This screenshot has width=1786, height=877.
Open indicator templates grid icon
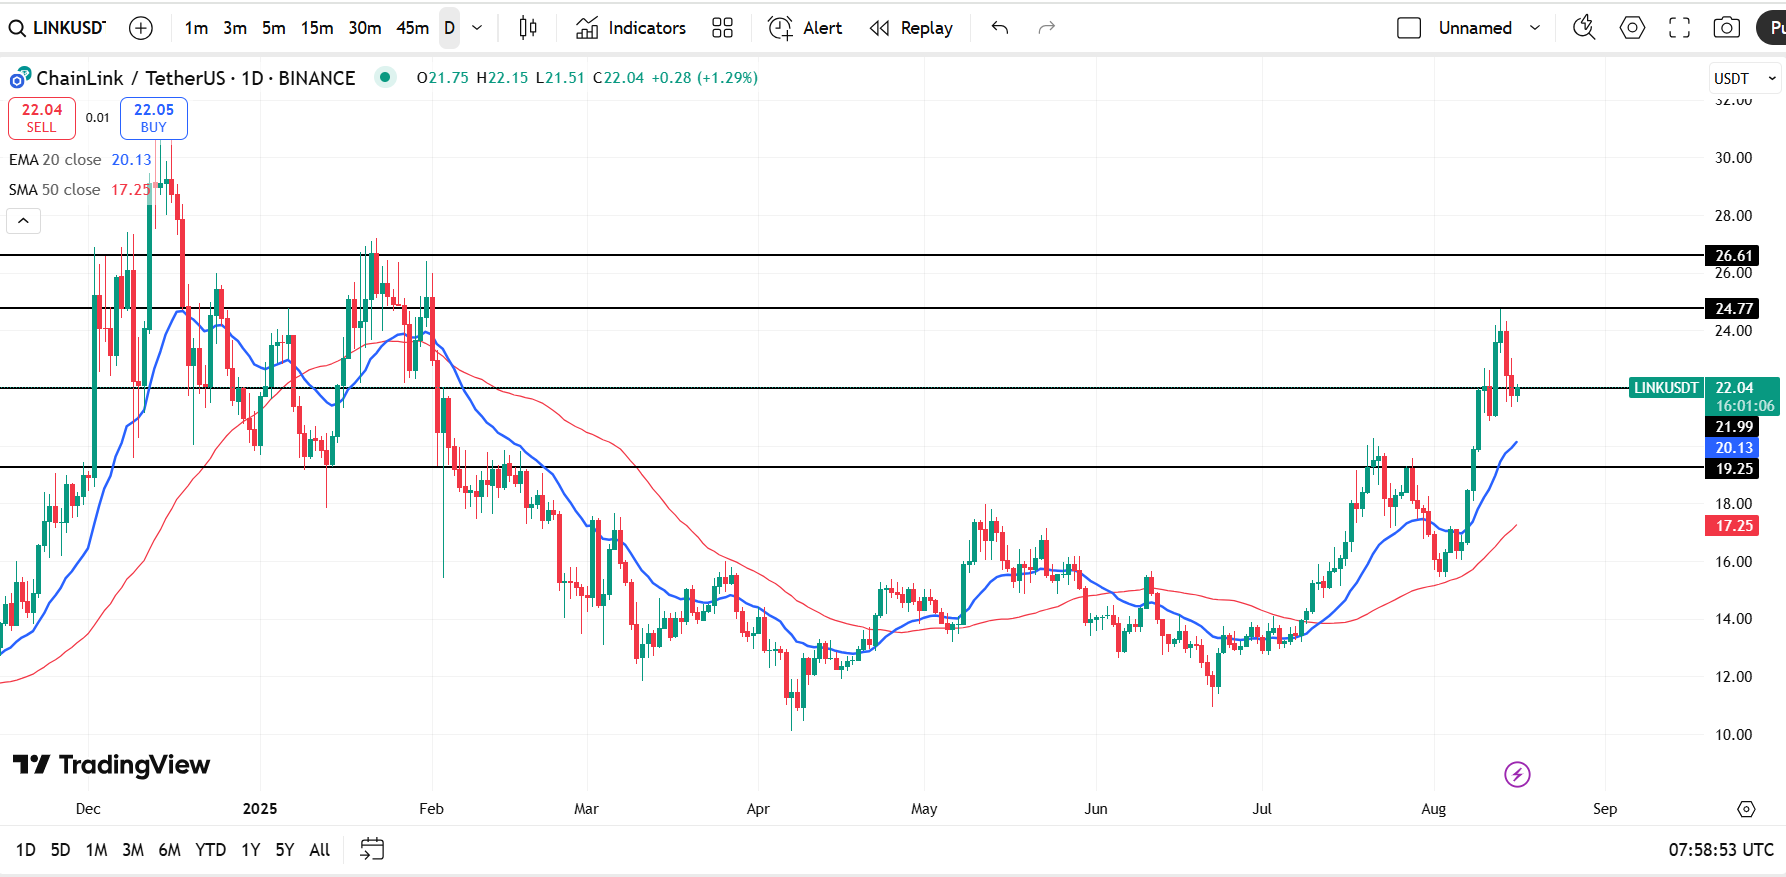pyautogui.click(x=722, y=28)
